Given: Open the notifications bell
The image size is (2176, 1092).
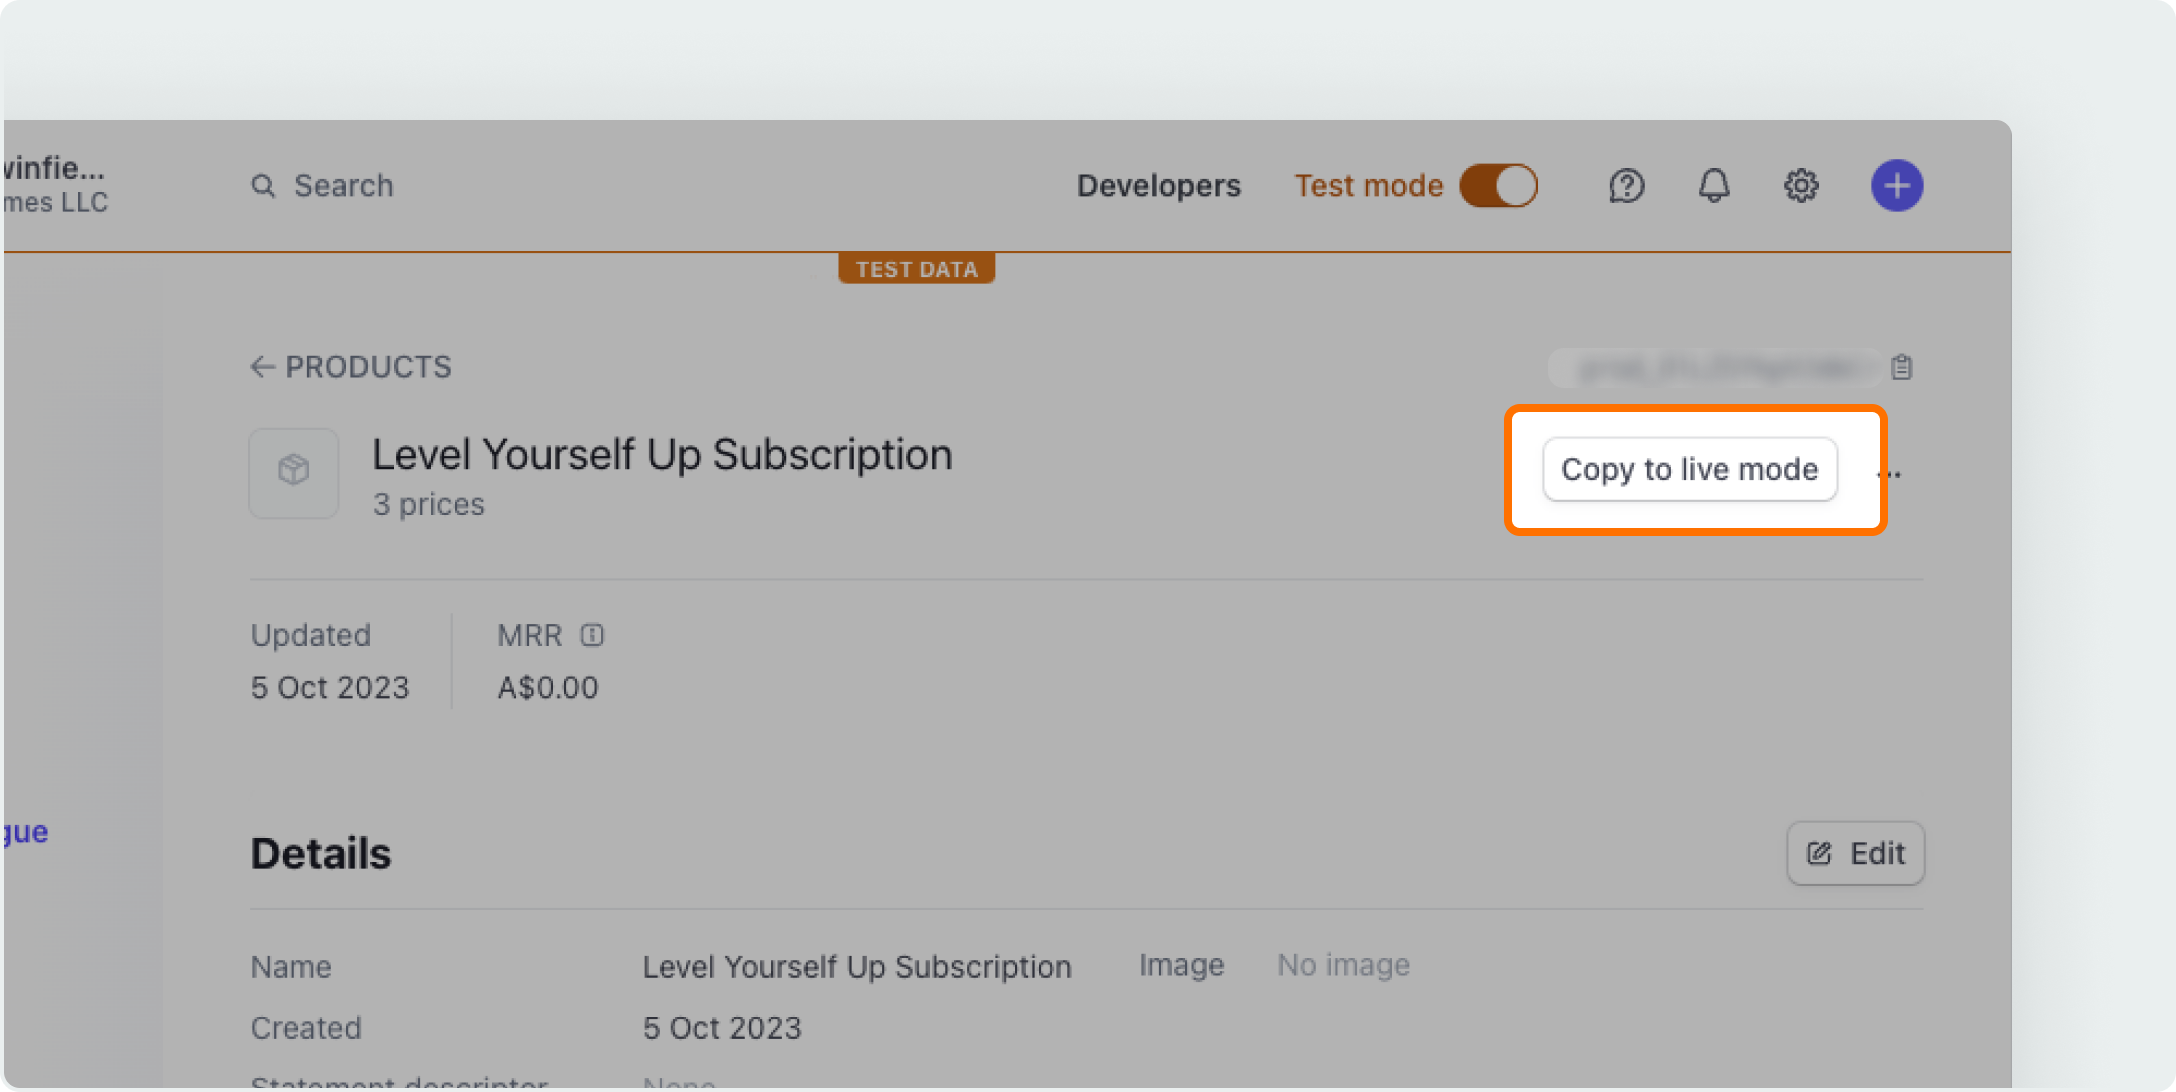Looking at the screenshot, I should click(x=1713, y=186).
